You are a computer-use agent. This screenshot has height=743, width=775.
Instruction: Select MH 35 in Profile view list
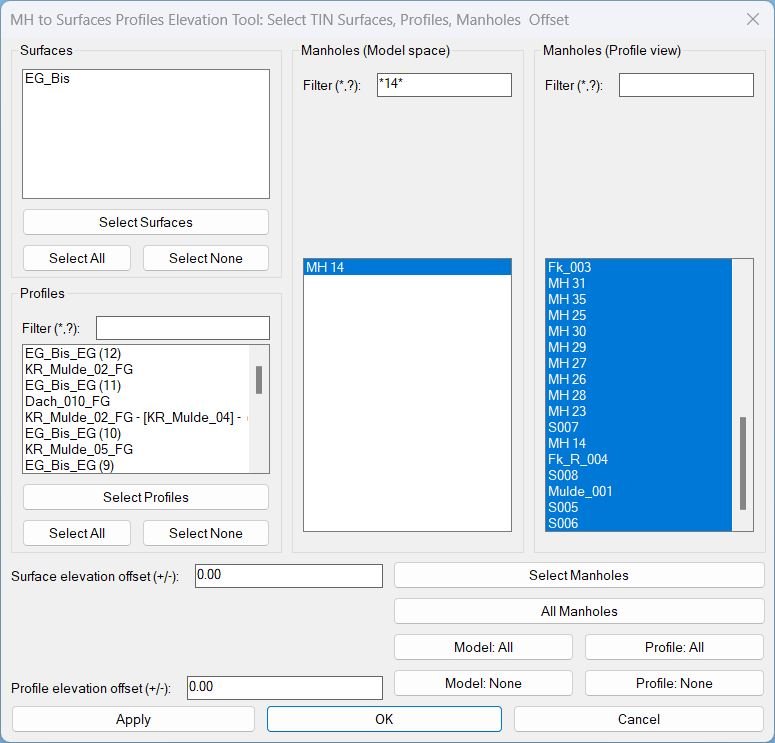point(639,299)
